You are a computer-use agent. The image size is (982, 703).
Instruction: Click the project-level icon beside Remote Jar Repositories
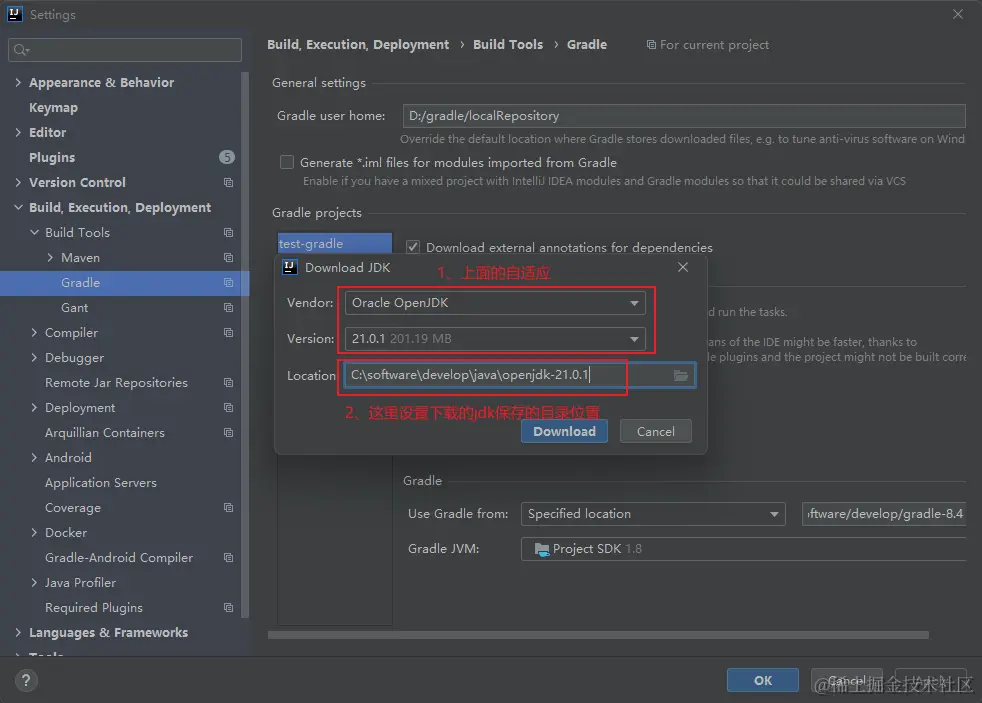pos(229,383)
